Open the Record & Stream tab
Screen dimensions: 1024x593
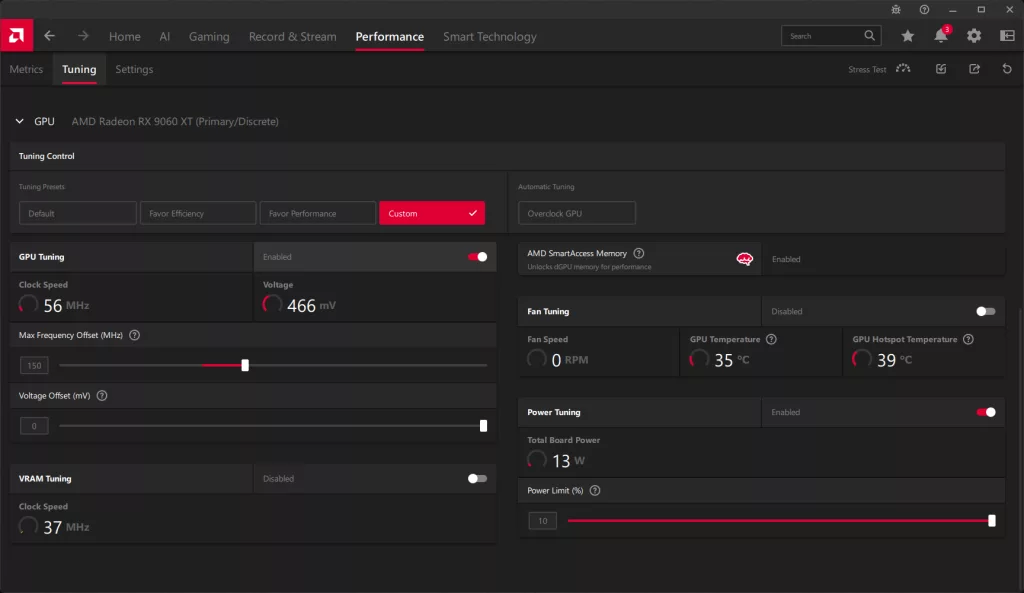[293, 37]
